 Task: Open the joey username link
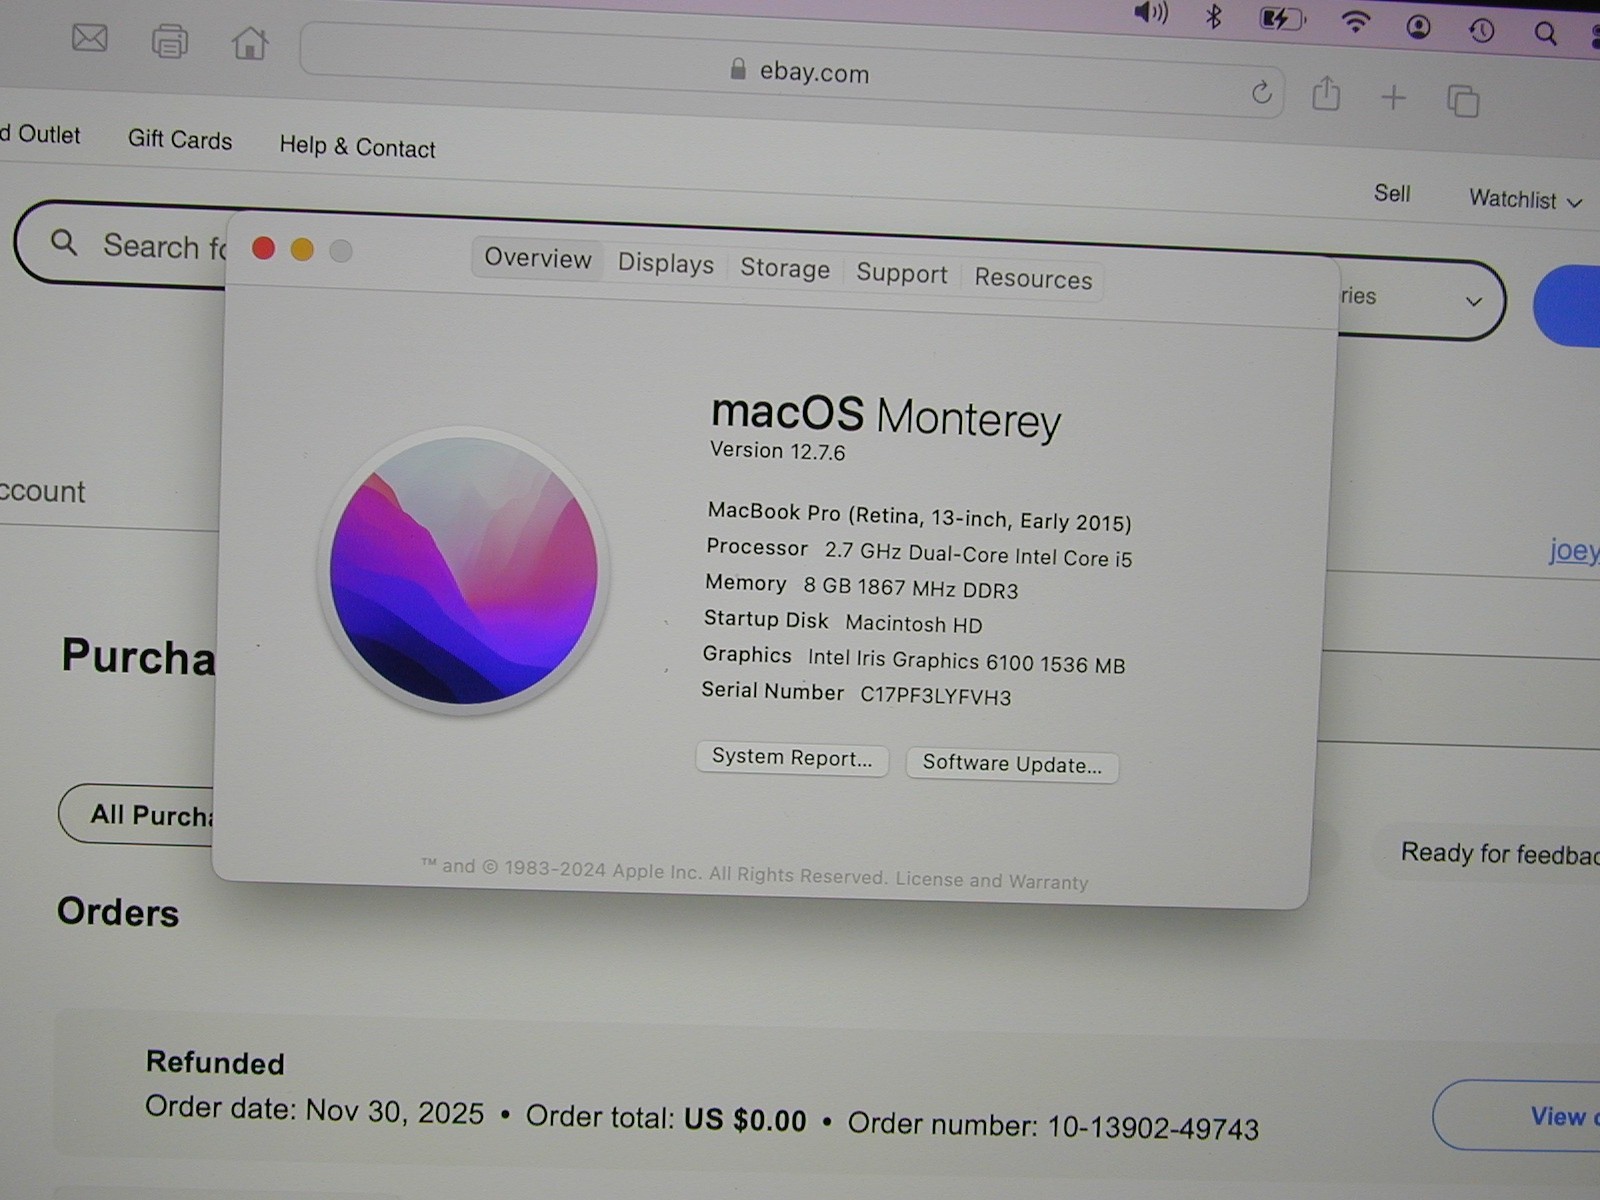click(1574, 550)
